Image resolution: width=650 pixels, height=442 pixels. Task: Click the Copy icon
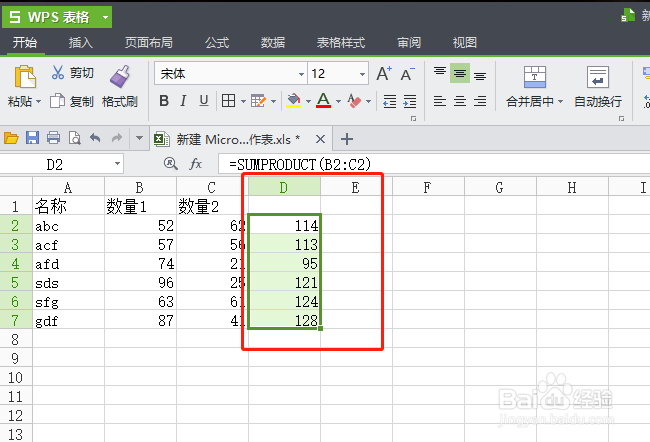point(58,101)
